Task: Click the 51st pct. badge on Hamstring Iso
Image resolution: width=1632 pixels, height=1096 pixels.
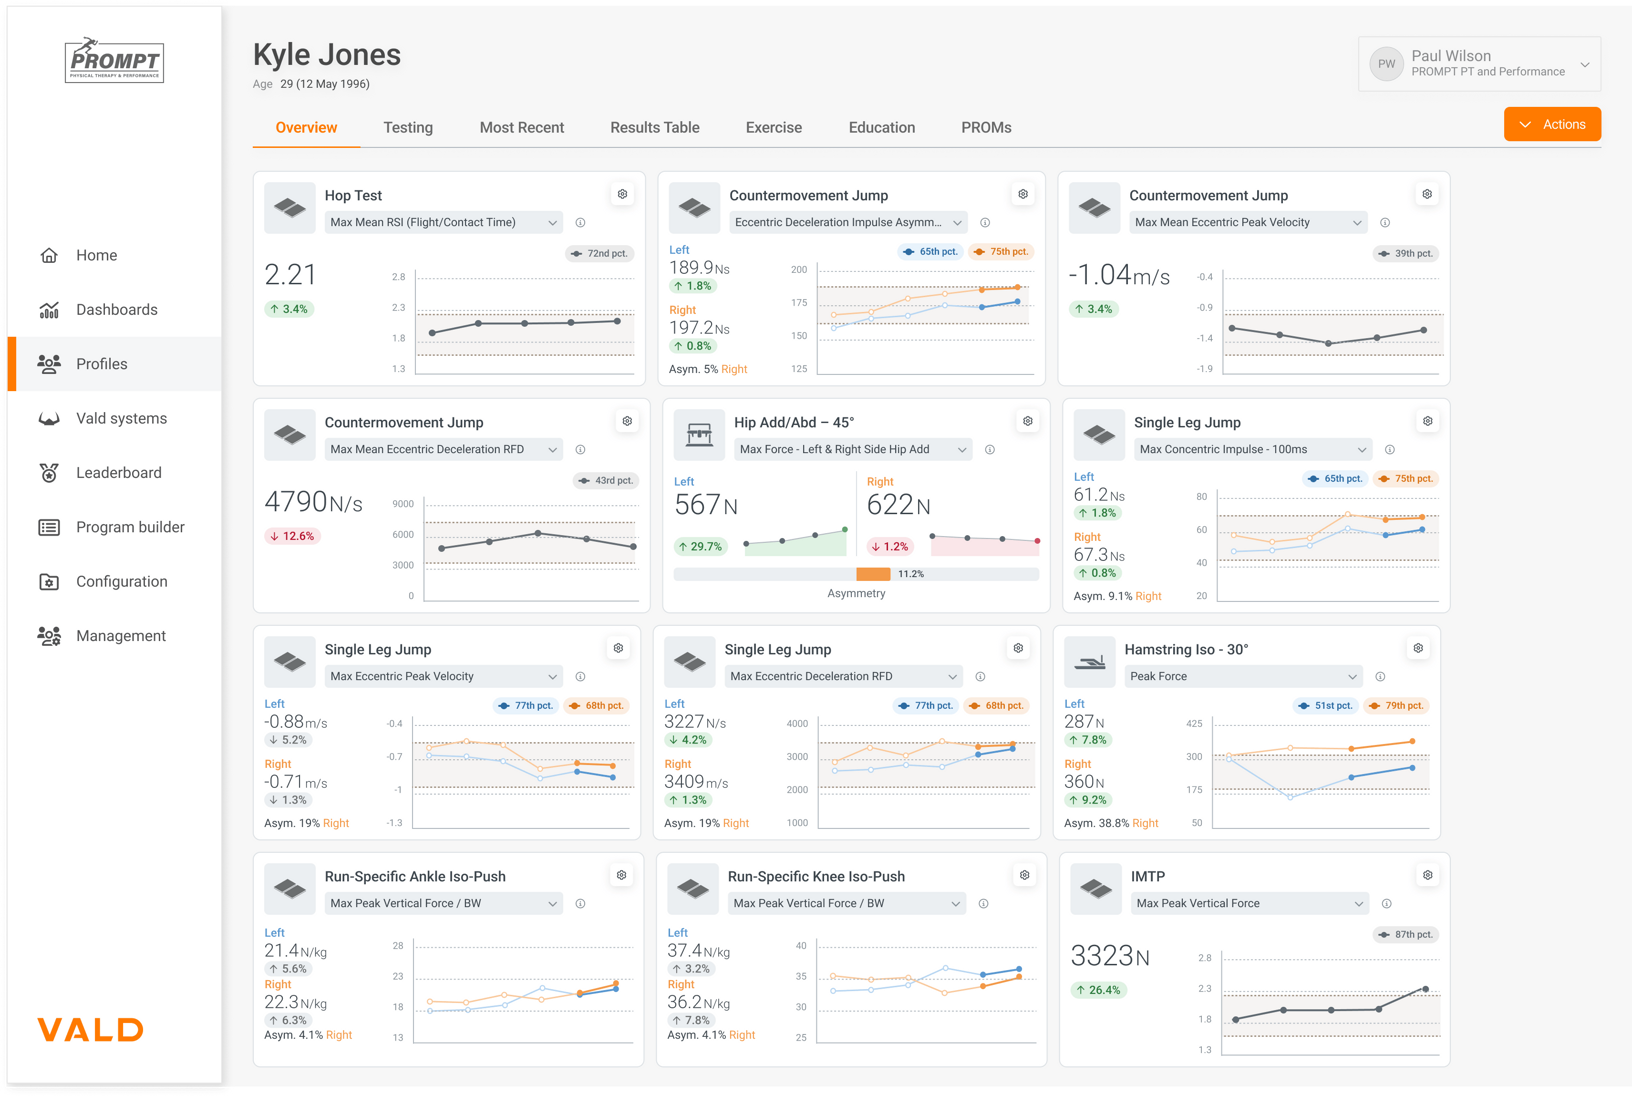Action: tap(1326, 705)
